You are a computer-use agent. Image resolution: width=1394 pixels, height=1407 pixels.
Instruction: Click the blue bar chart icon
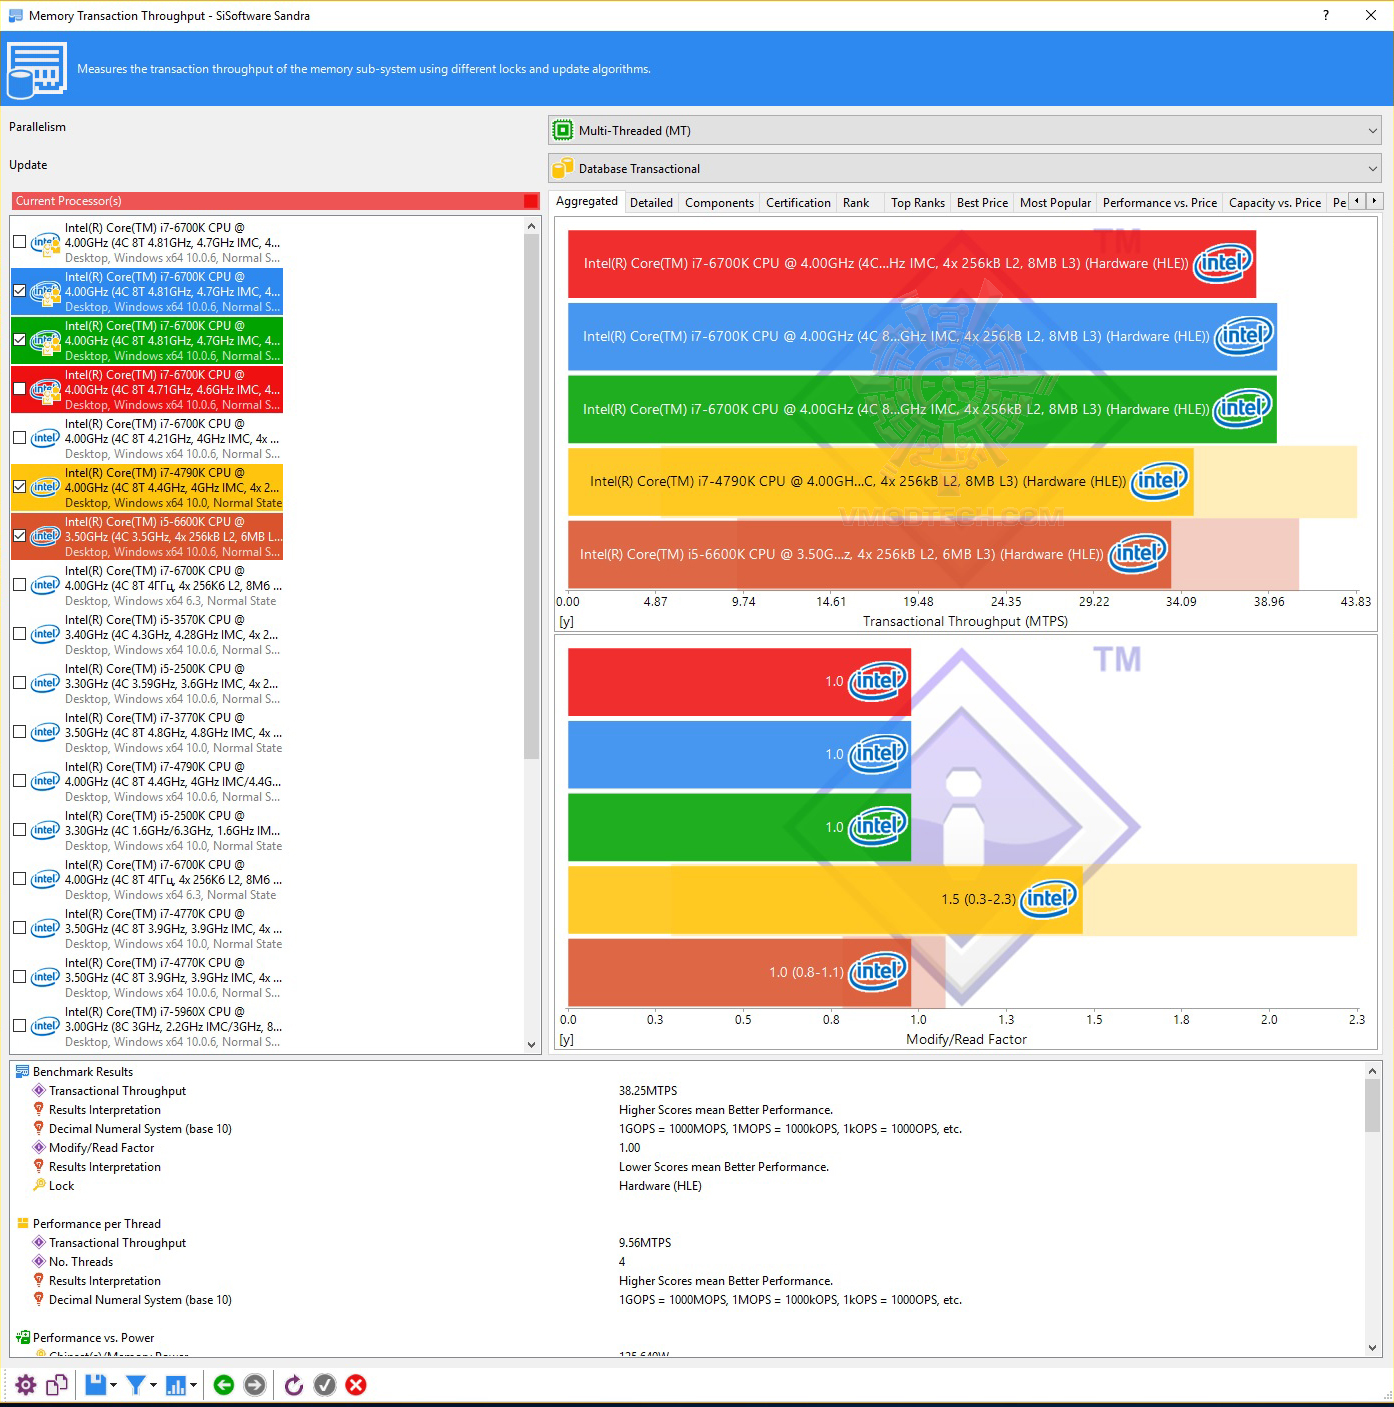(176, 1385)
